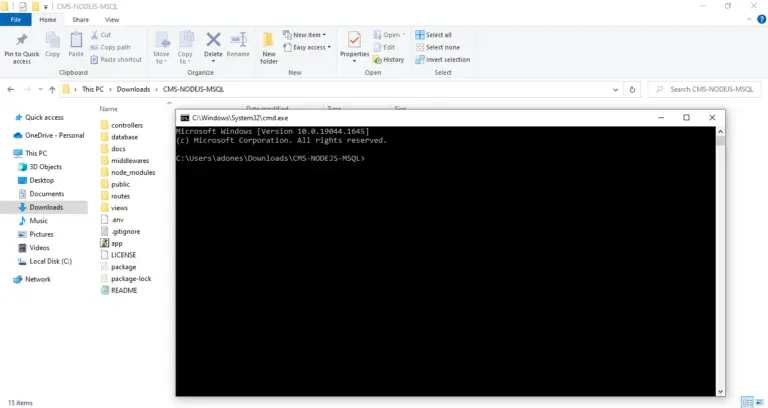This screenshot has width=768, height=408.
Task: Click the Open button in ribbon
Action: 389,35
